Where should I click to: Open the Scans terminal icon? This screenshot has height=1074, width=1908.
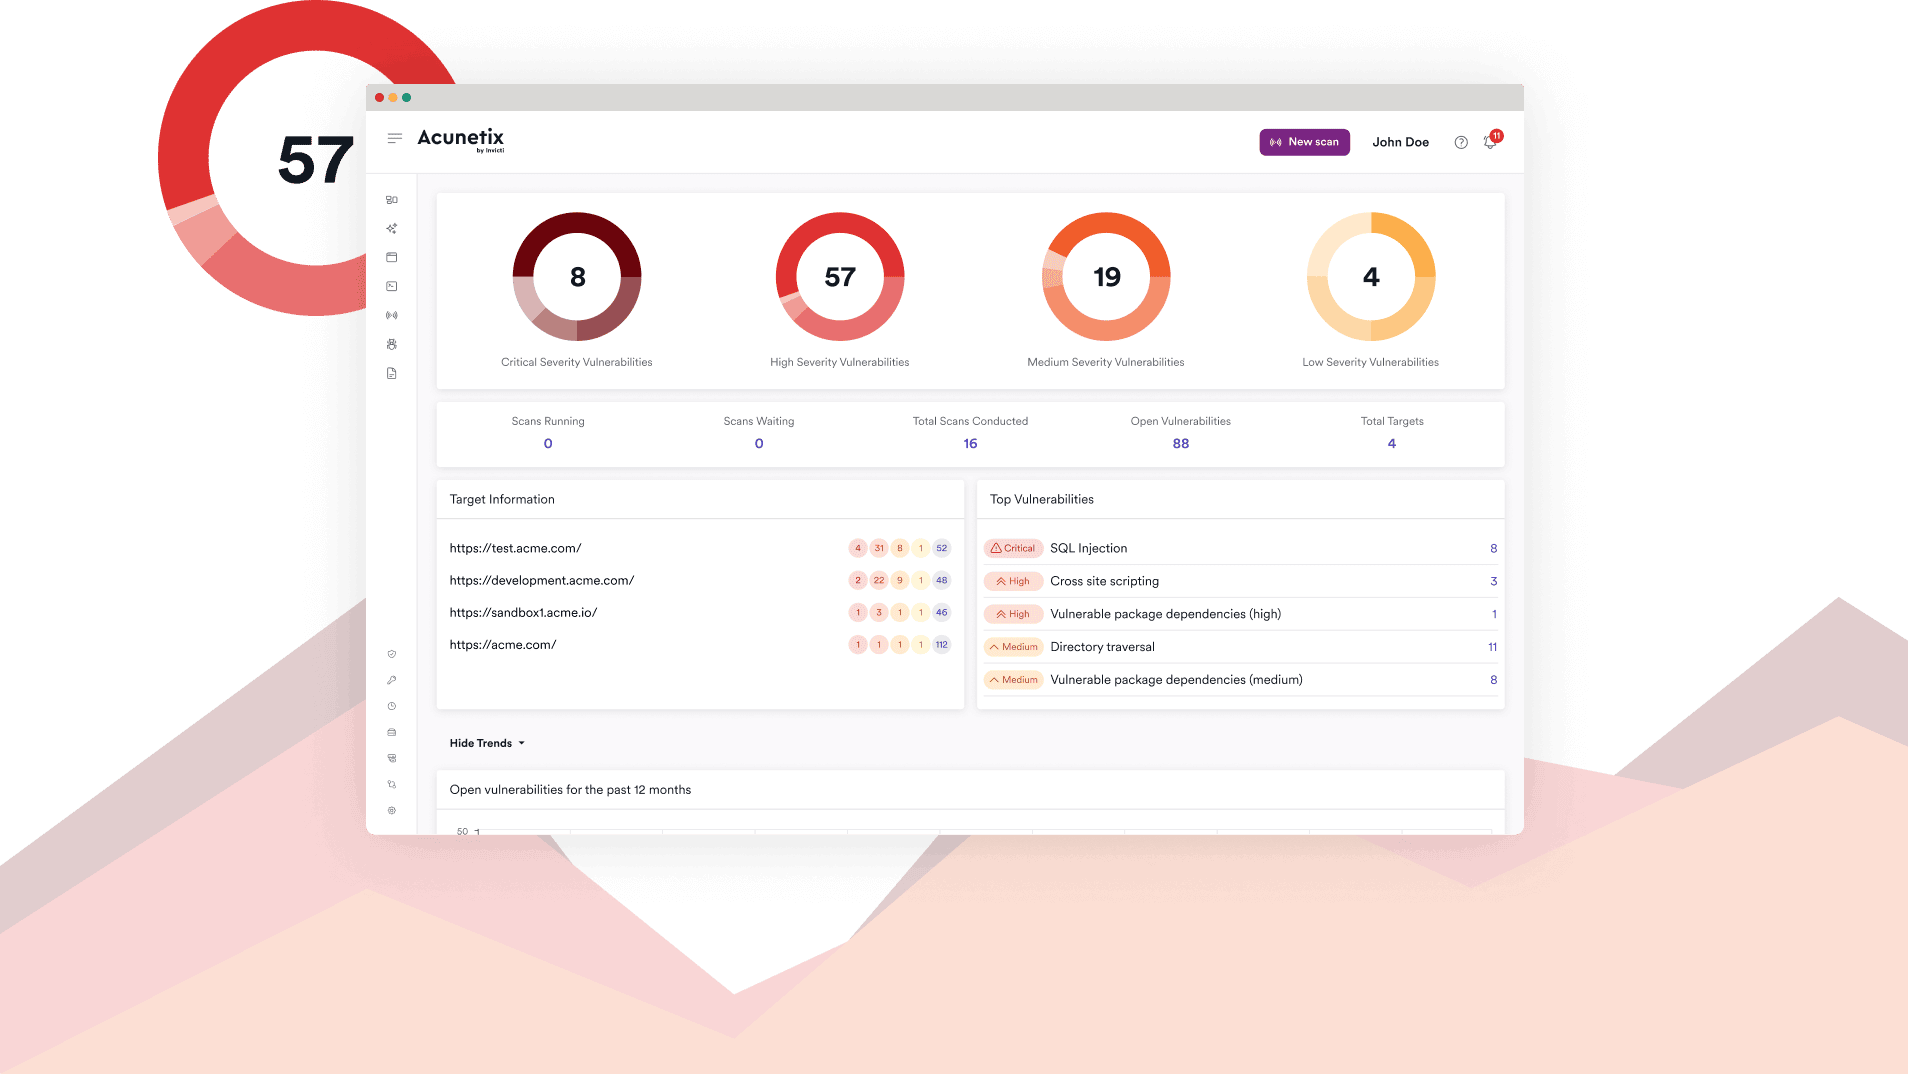point(391,286)
